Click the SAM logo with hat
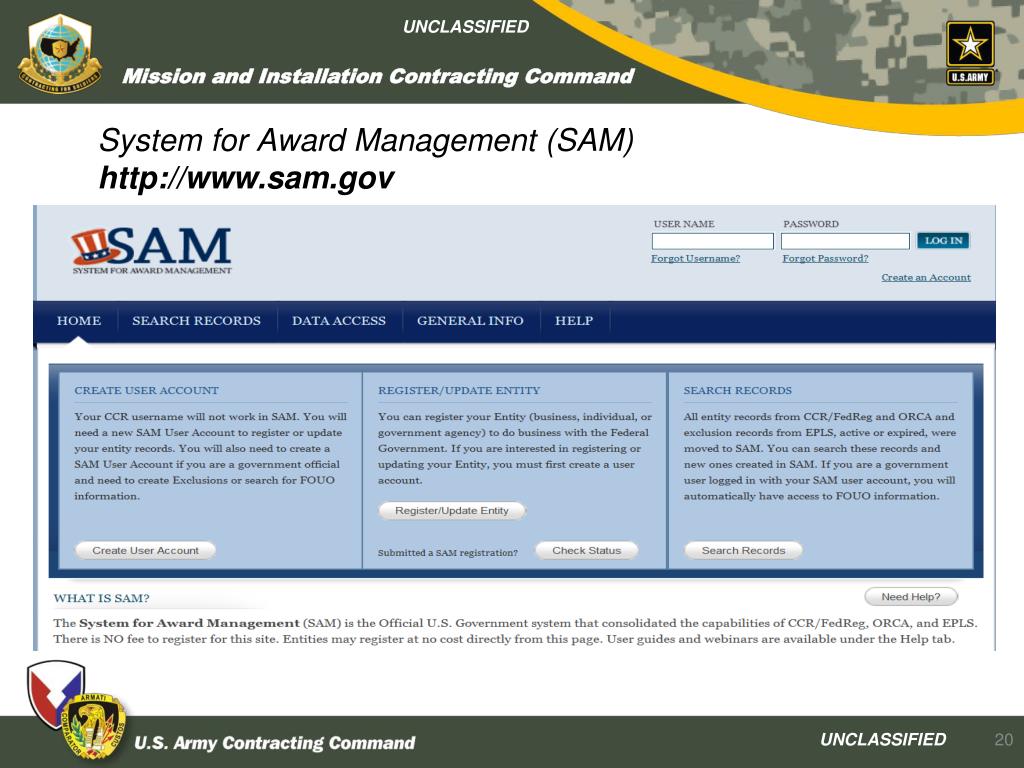 [x=152, y=251]
